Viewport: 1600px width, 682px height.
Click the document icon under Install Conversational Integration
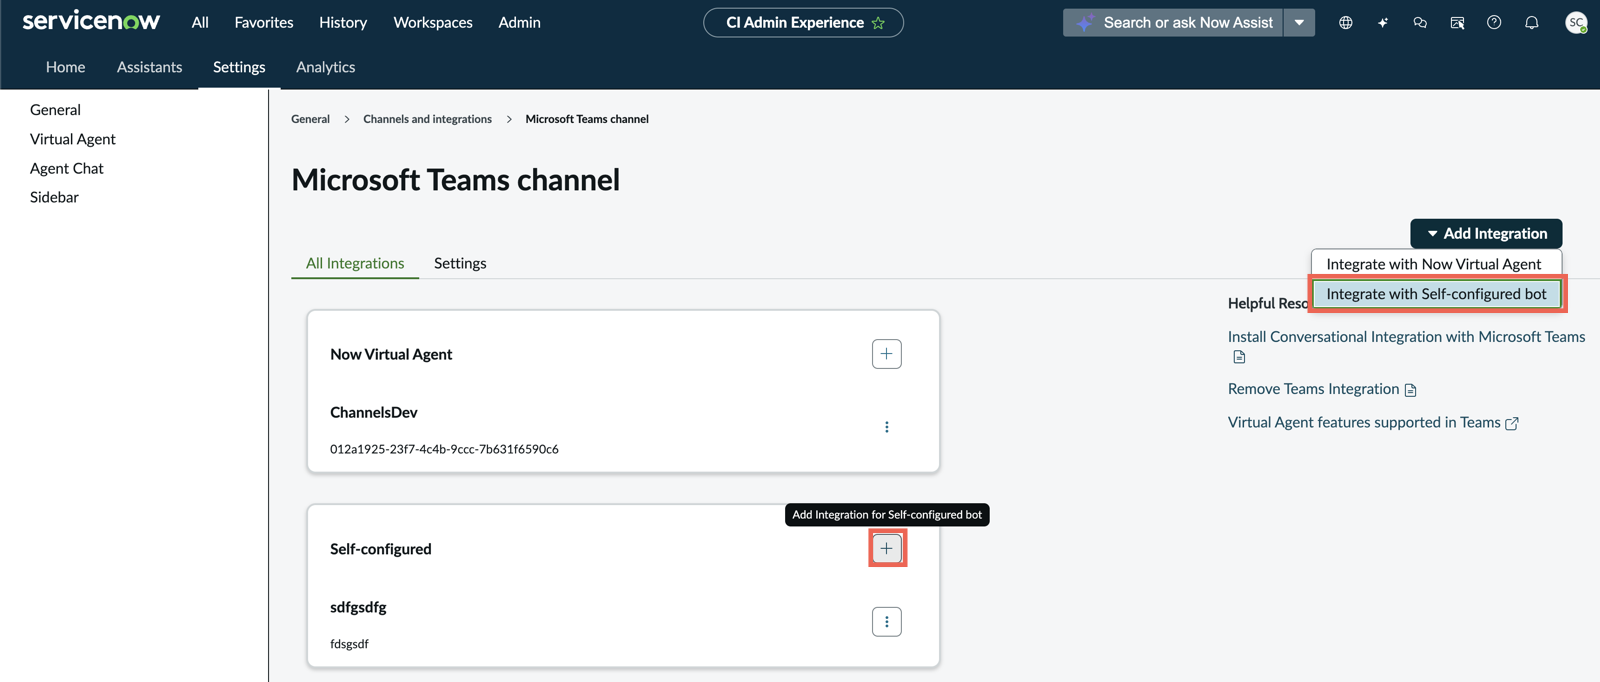click(x=1239, y=357)
